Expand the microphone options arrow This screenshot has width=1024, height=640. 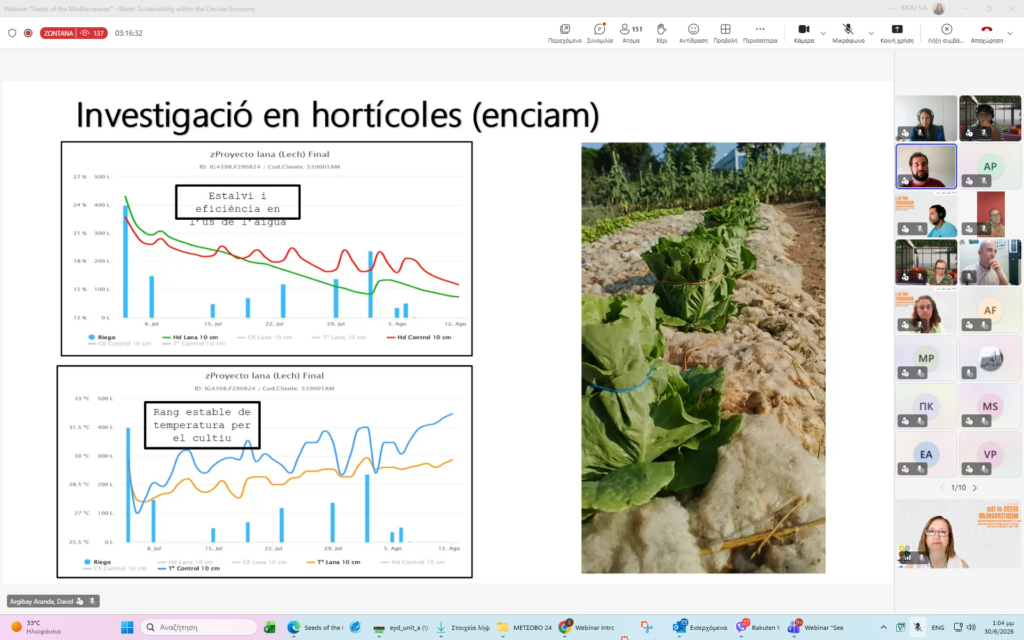coord(871,33)
